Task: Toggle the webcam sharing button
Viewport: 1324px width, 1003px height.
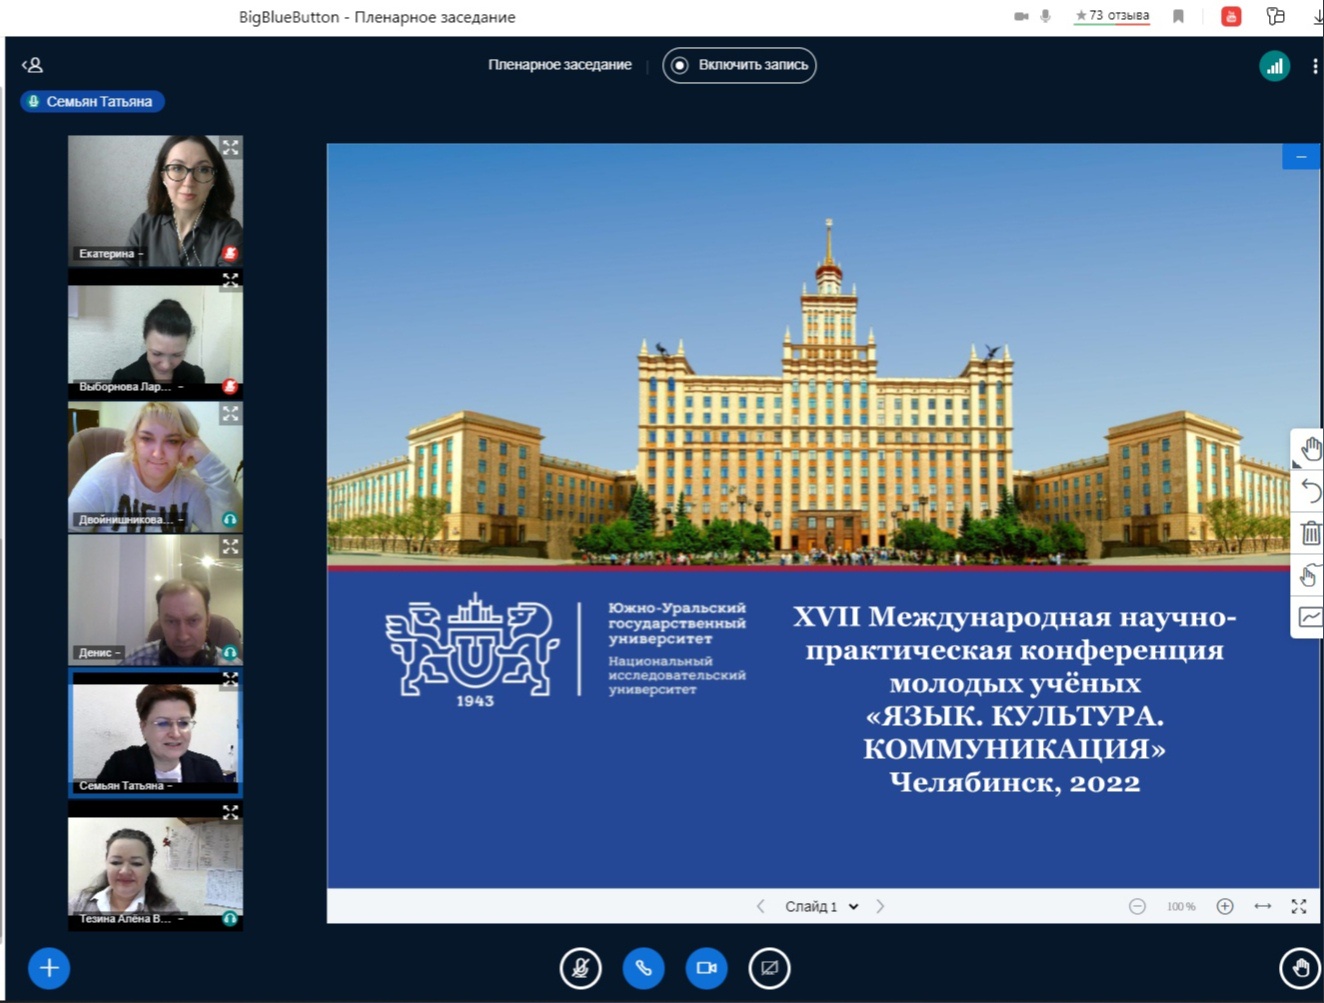Action: click(x=706, y=968)
